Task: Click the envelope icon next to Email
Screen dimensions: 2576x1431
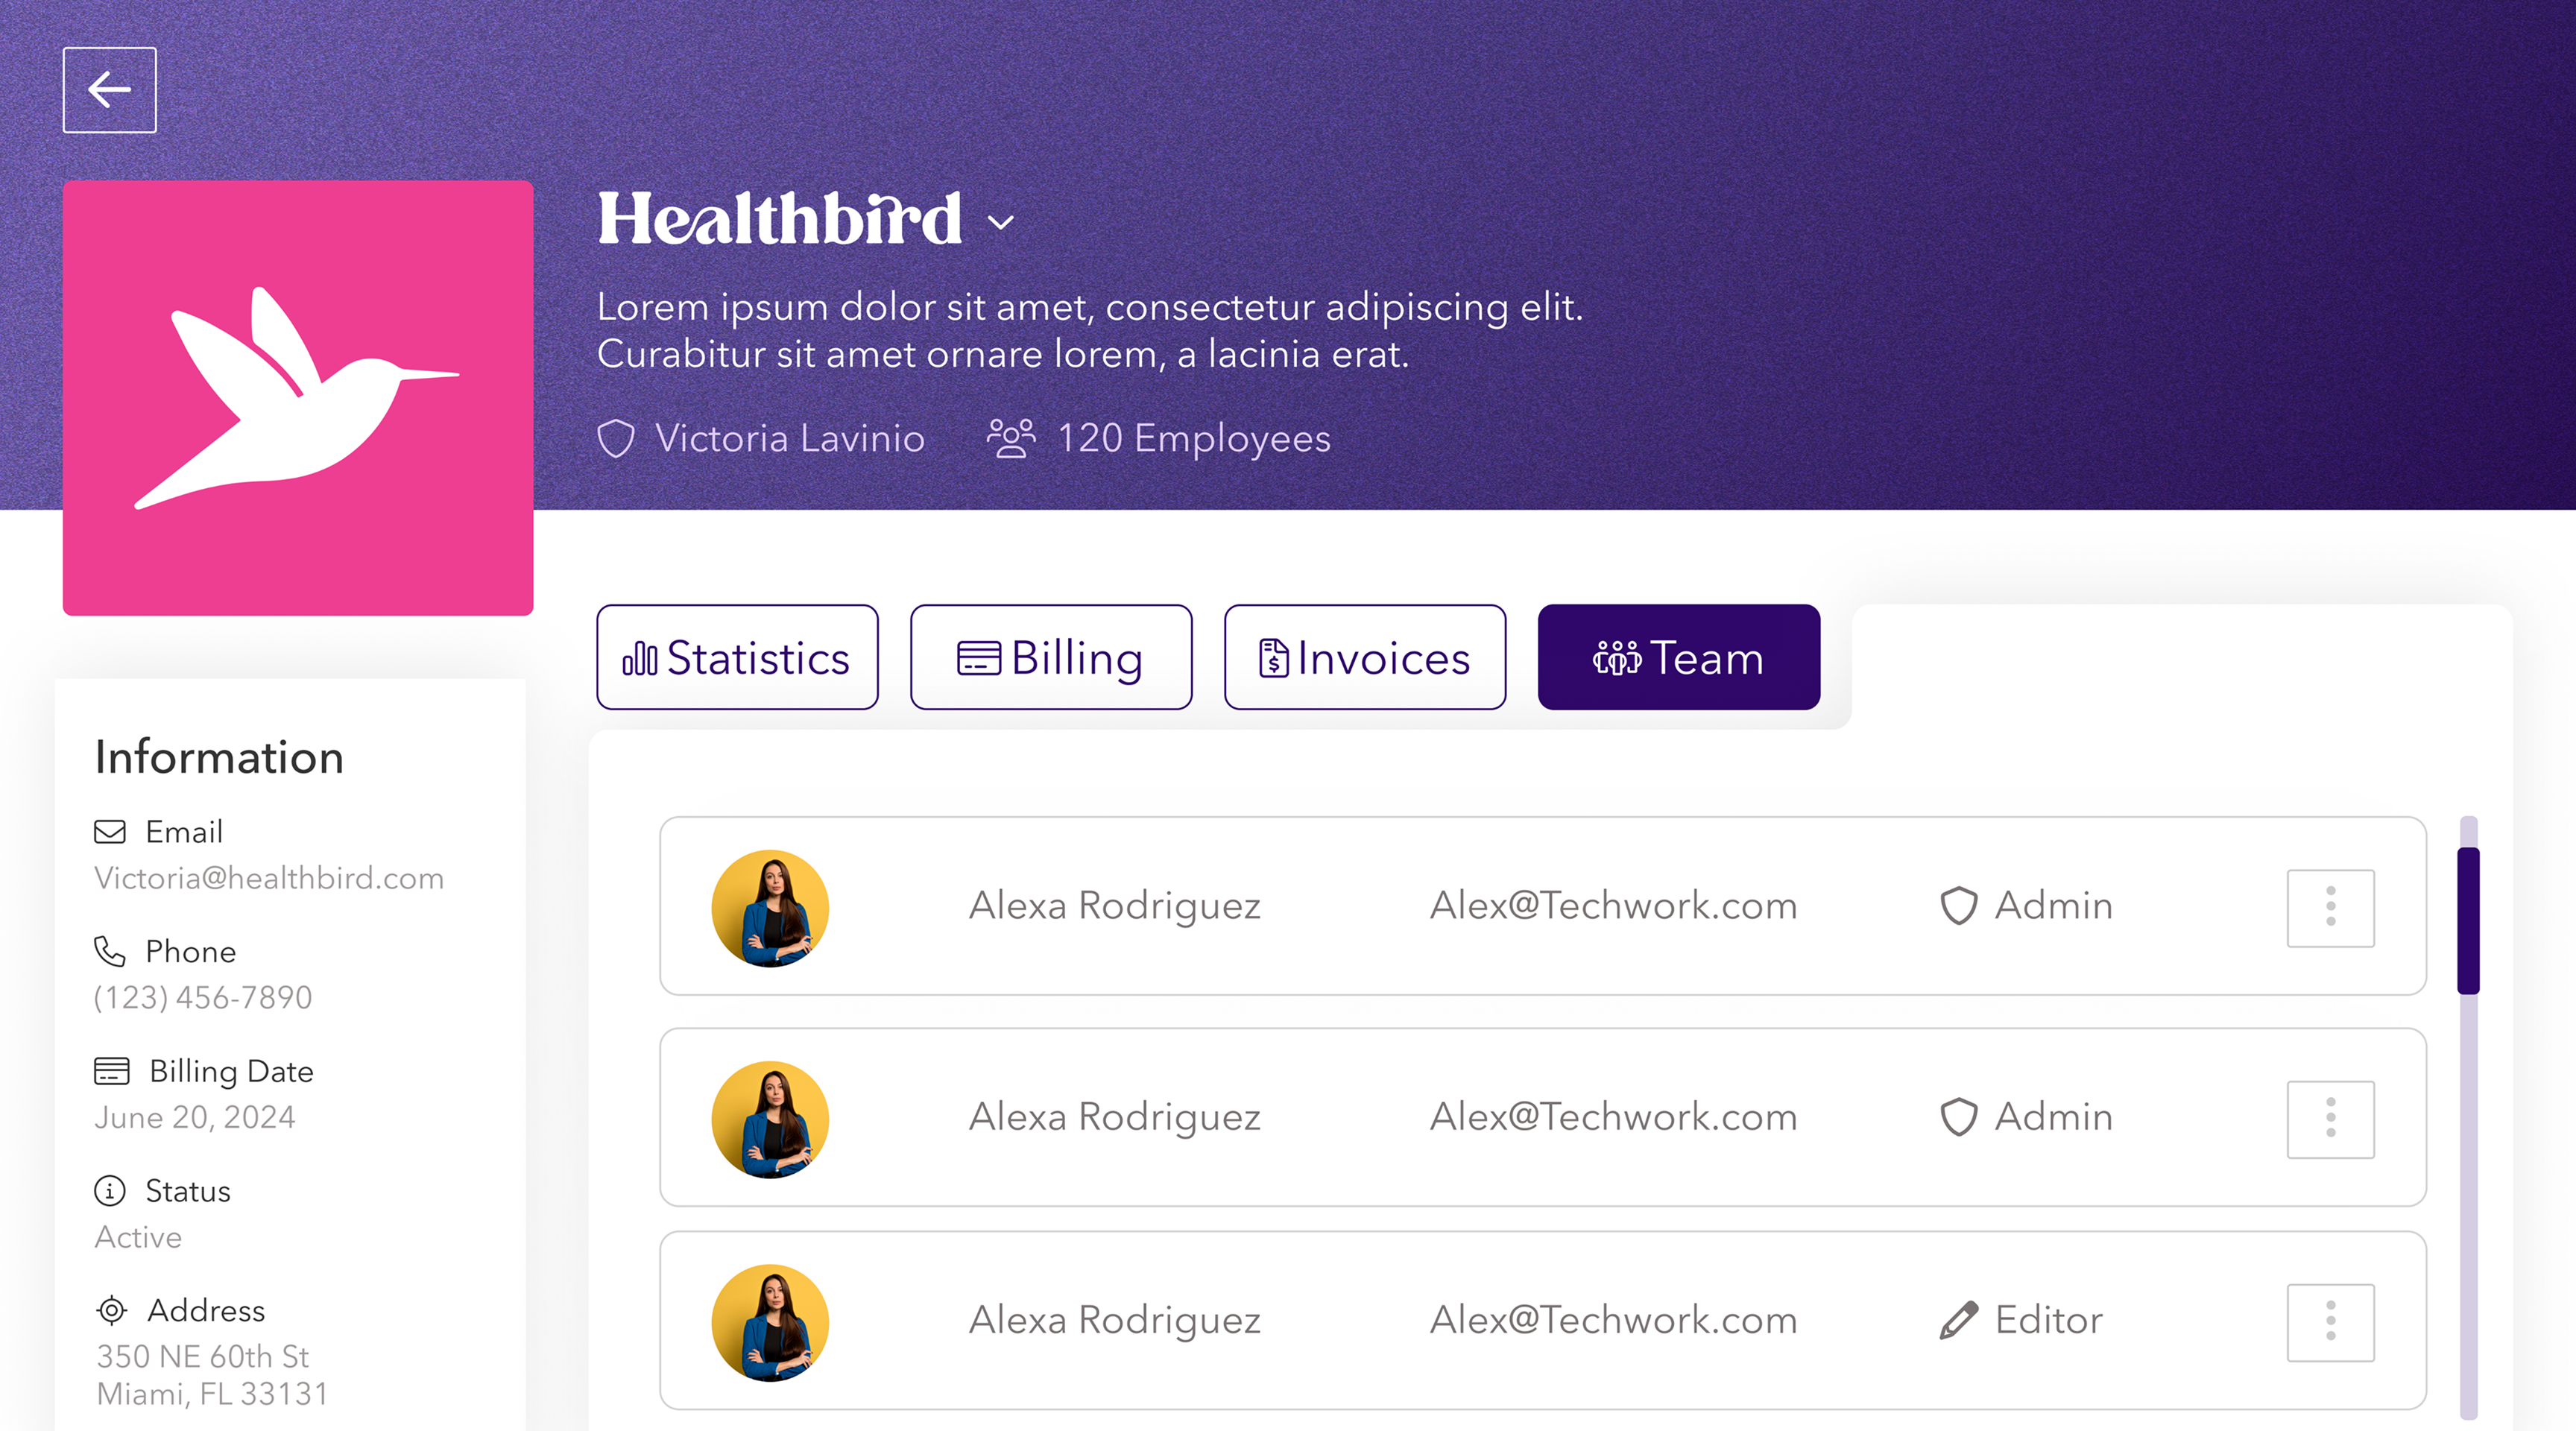Action: click(110, 832)
